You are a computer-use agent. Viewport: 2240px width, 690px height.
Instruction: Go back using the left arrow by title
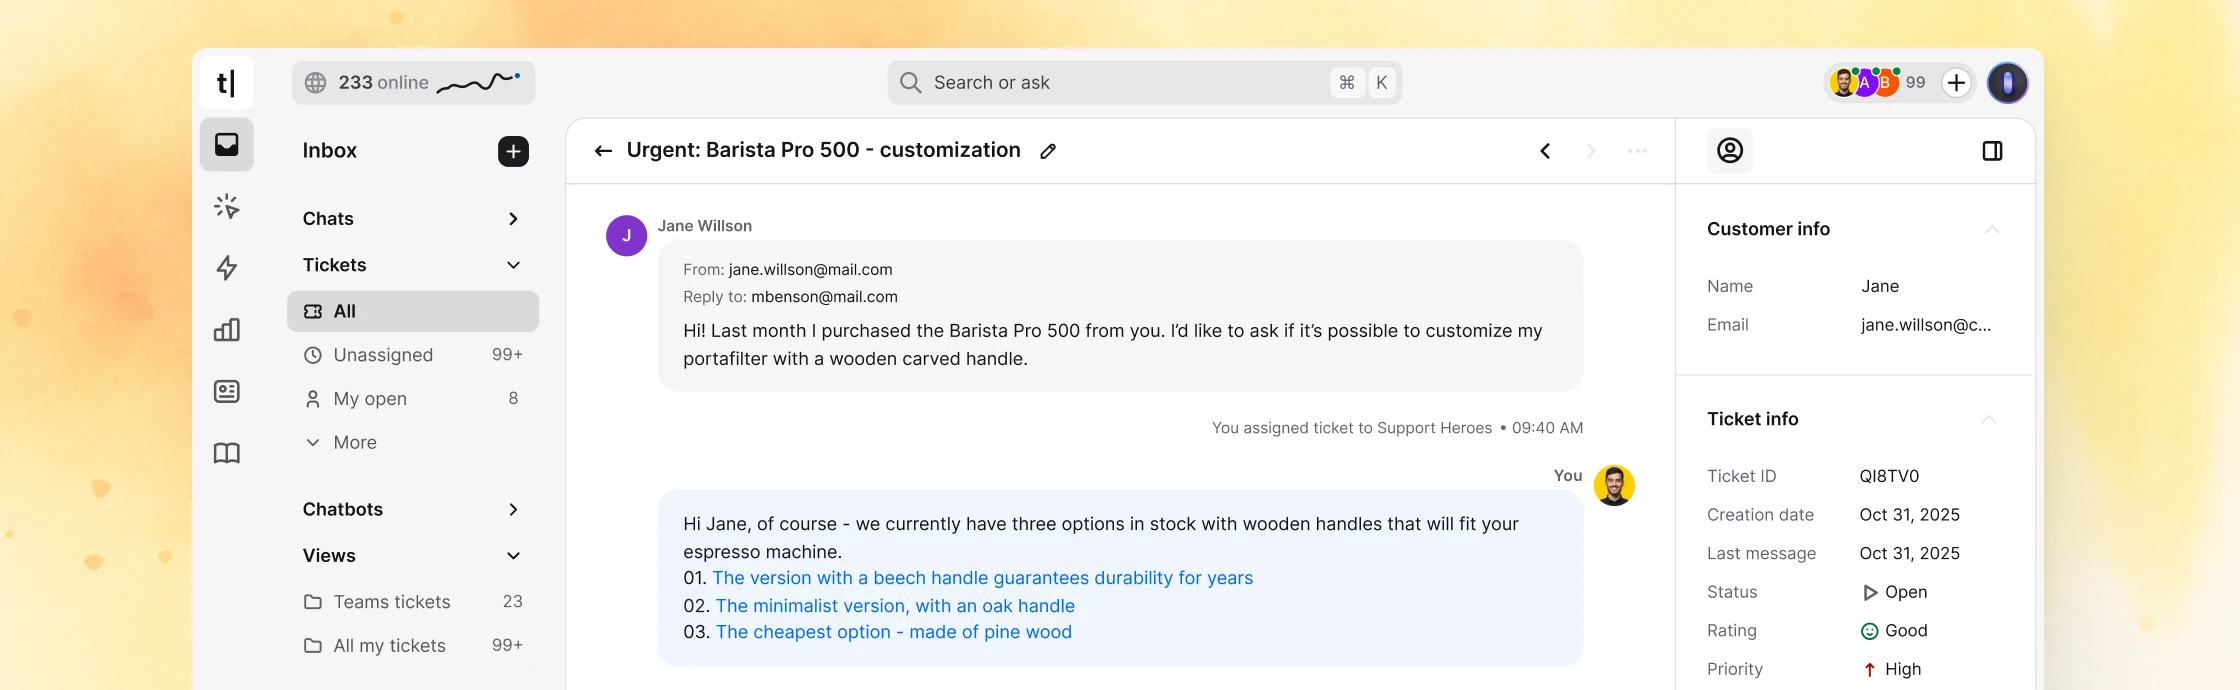coord(603,151)
